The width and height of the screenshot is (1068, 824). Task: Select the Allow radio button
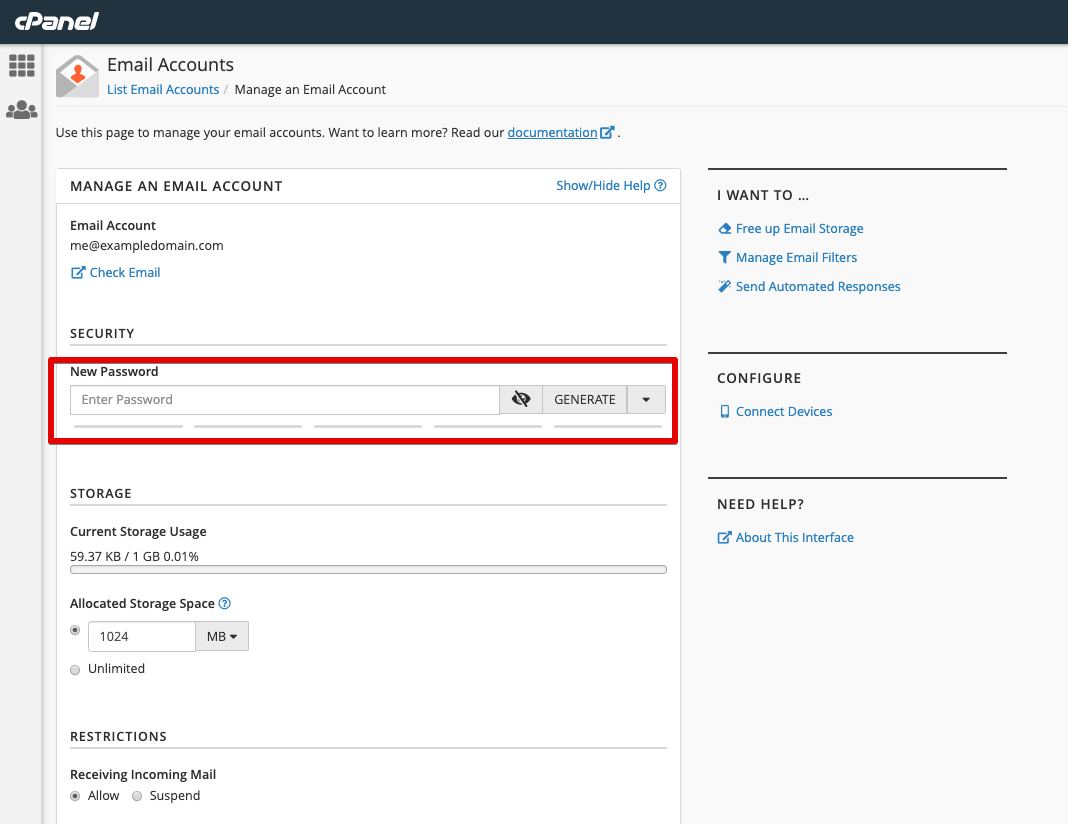[x=74, y=796]
